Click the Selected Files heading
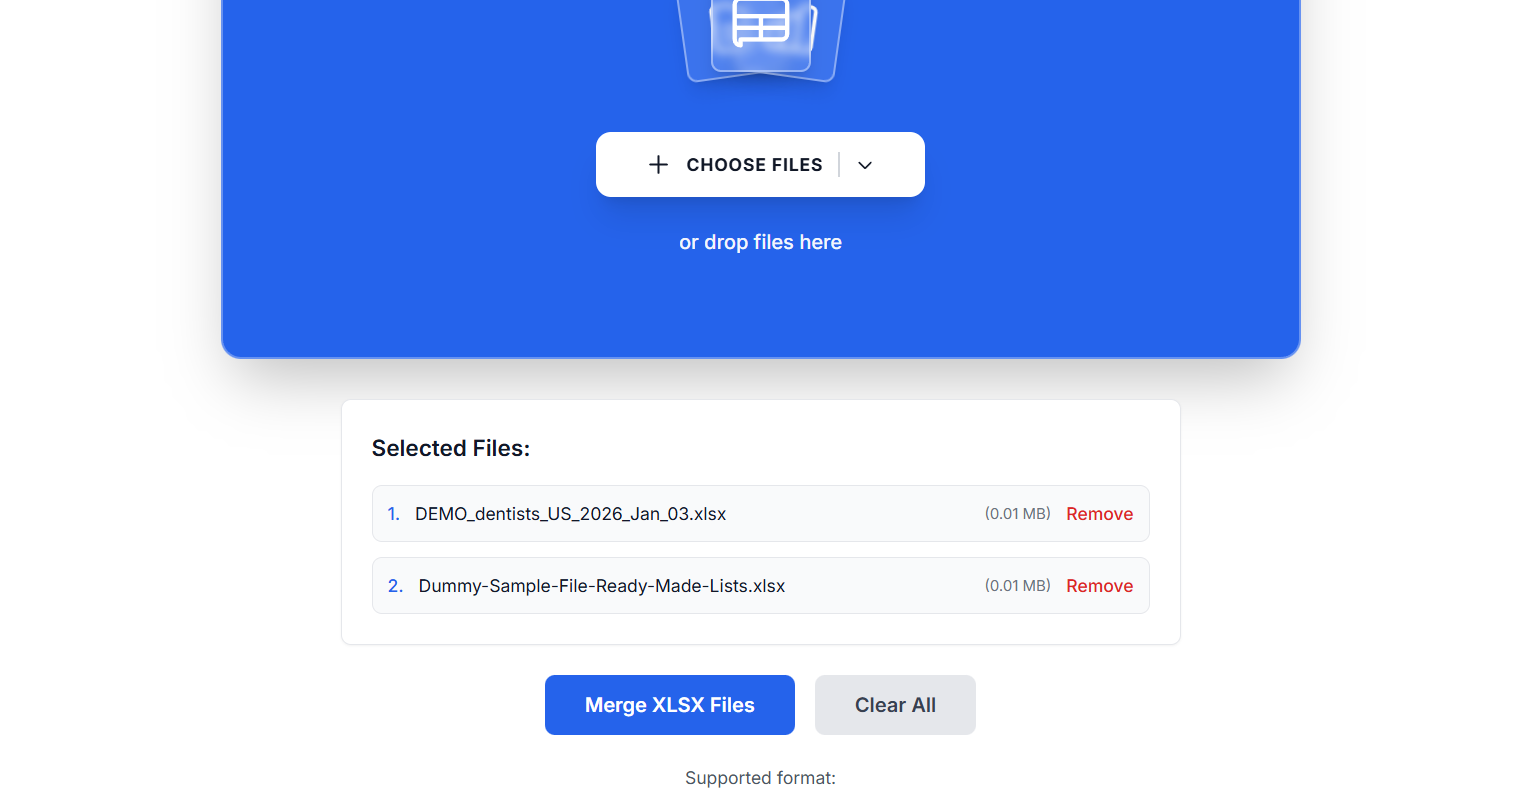The height and width of the screenshot is (797, 1520). (x=451, y=448)
